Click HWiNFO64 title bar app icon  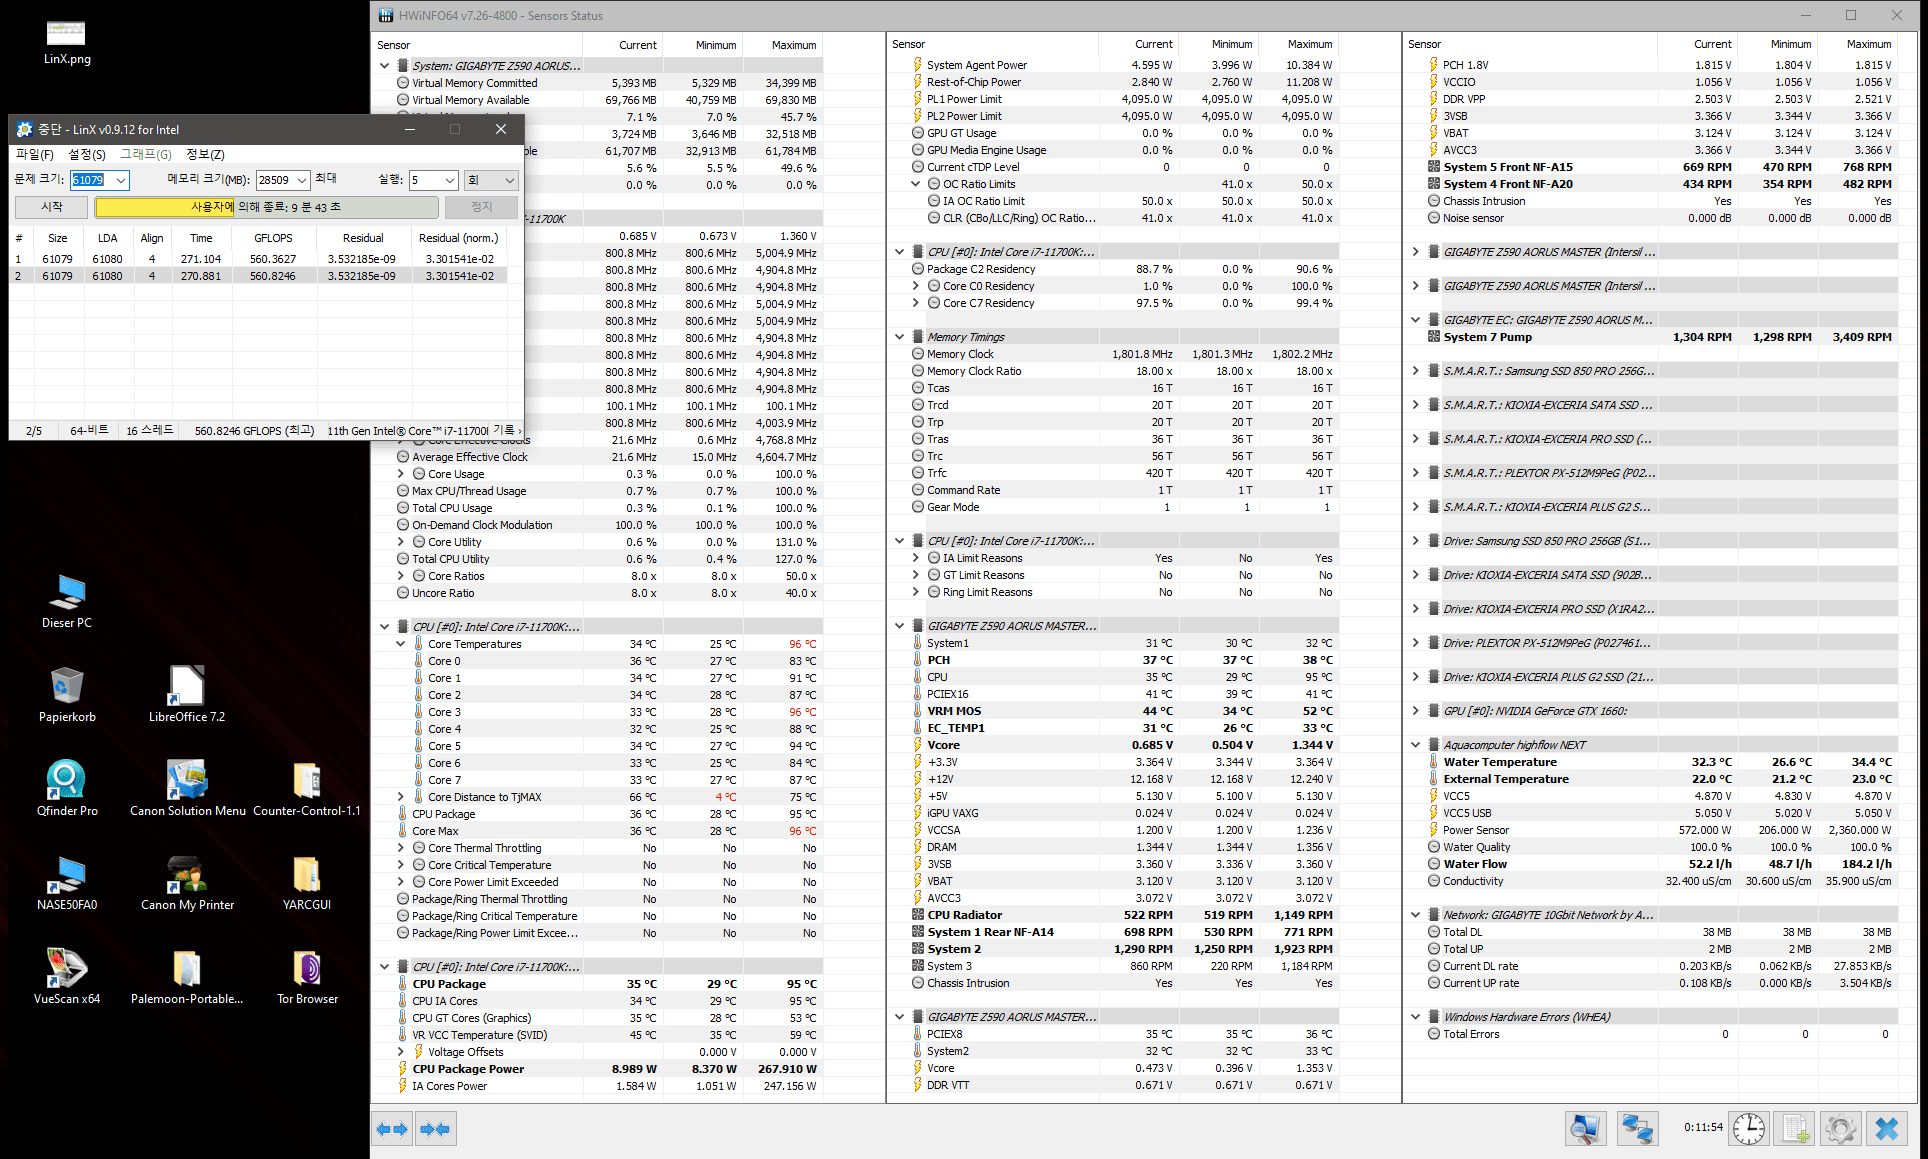point(386,15)
